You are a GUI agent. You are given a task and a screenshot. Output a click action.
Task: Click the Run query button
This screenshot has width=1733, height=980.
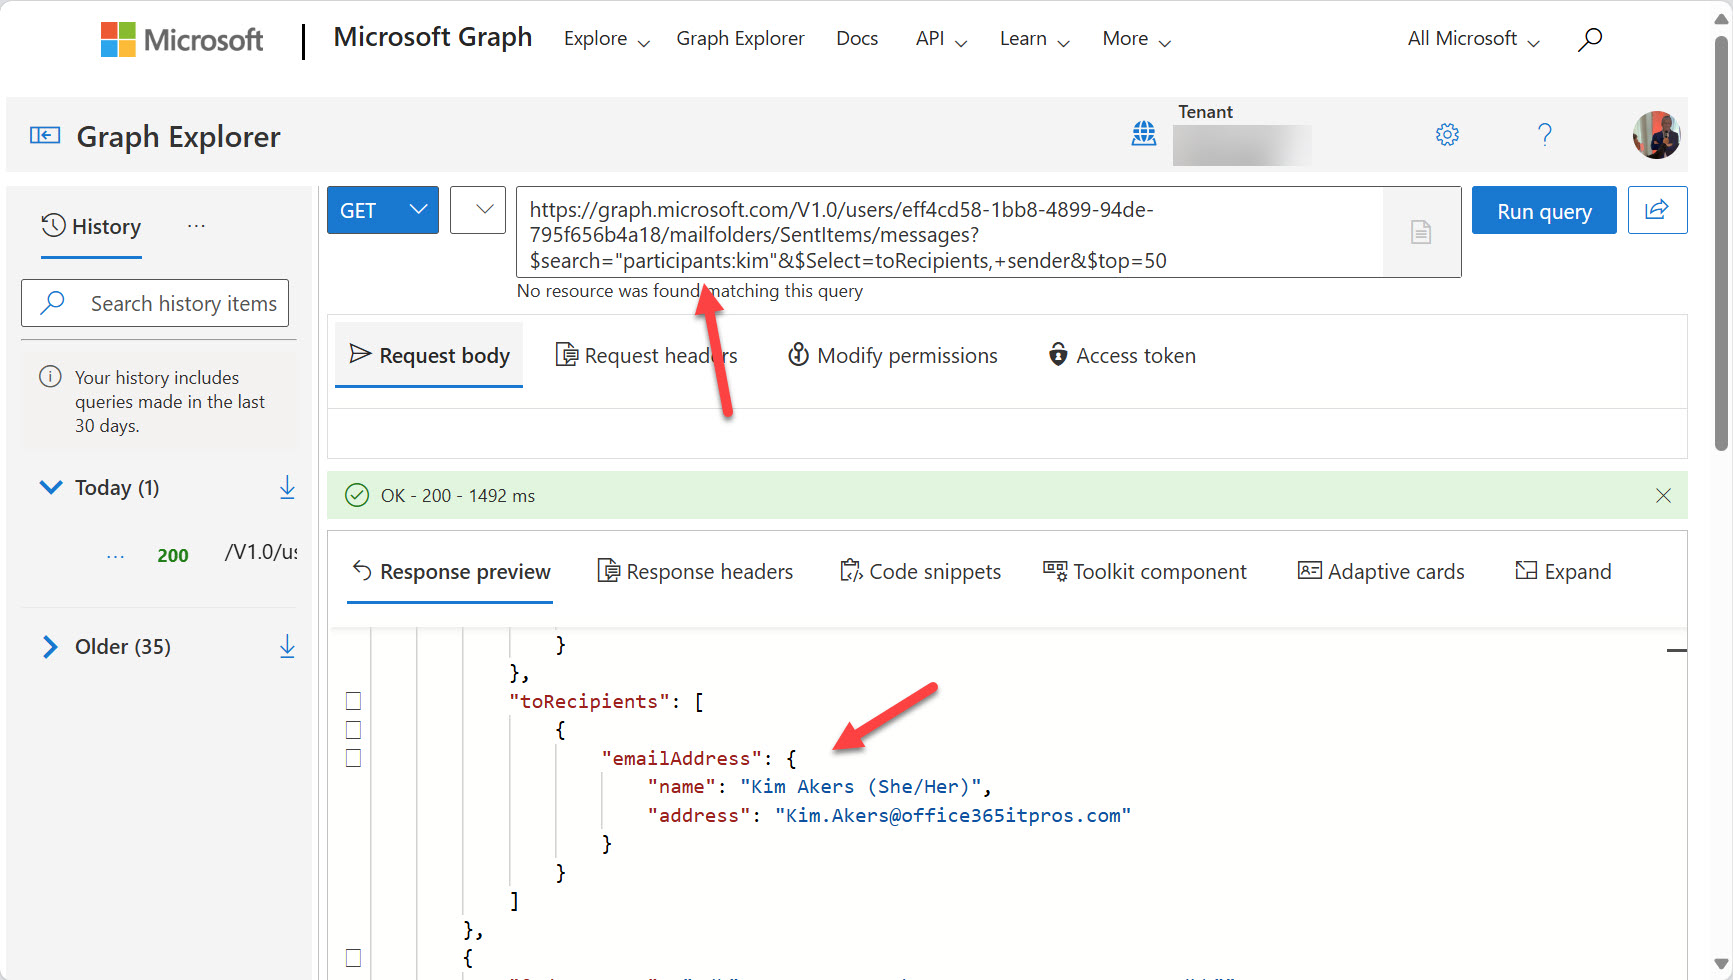tap(1543, 210)
